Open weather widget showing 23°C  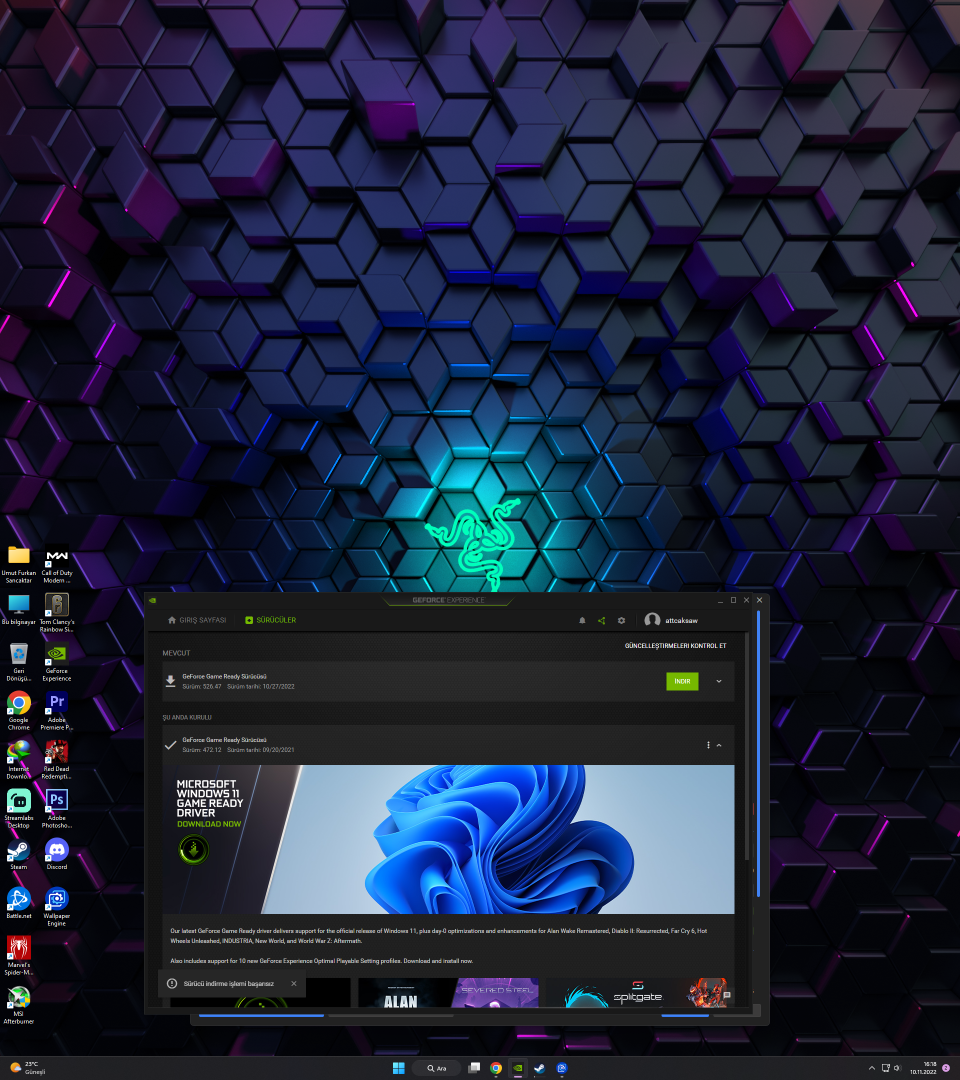28,1068
